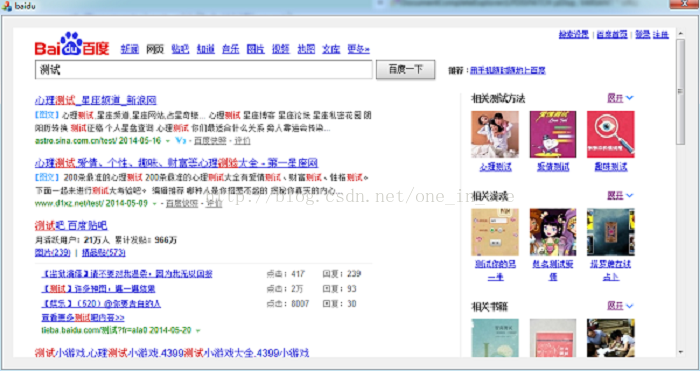
Task: Click the search box containing 测试
Action: click(204, 70)
